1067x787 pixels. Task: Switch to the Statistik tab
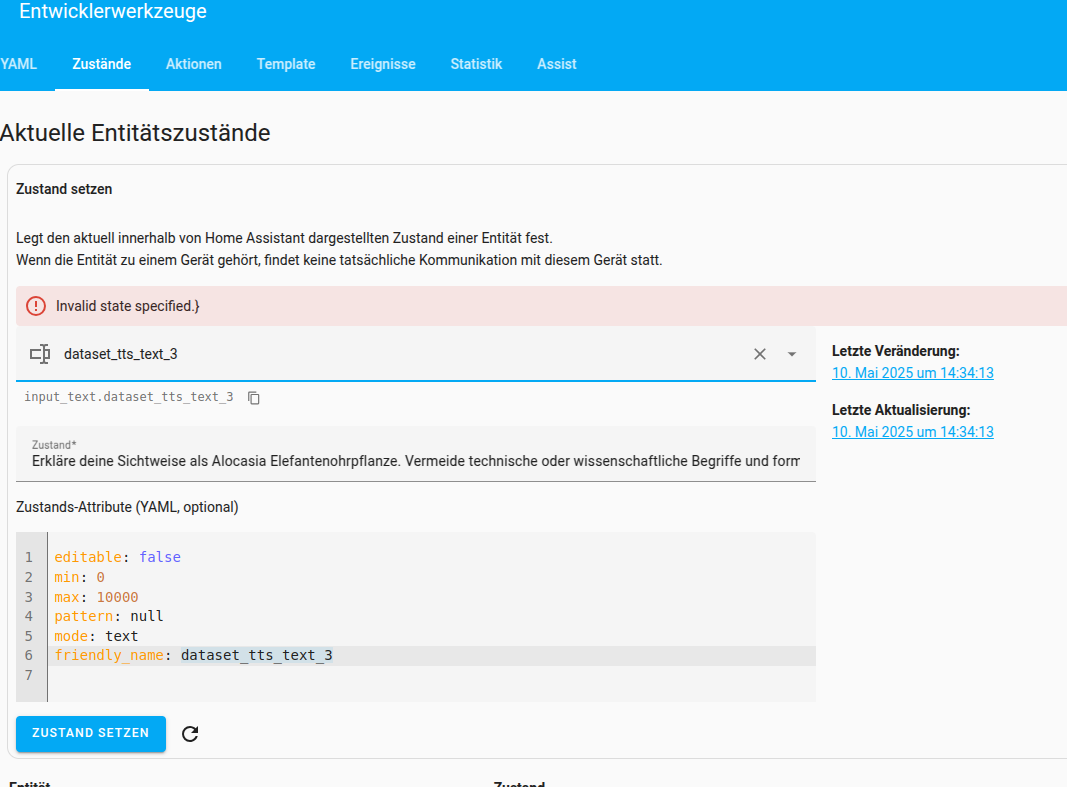pyautogui.click(x=476, y=64)
